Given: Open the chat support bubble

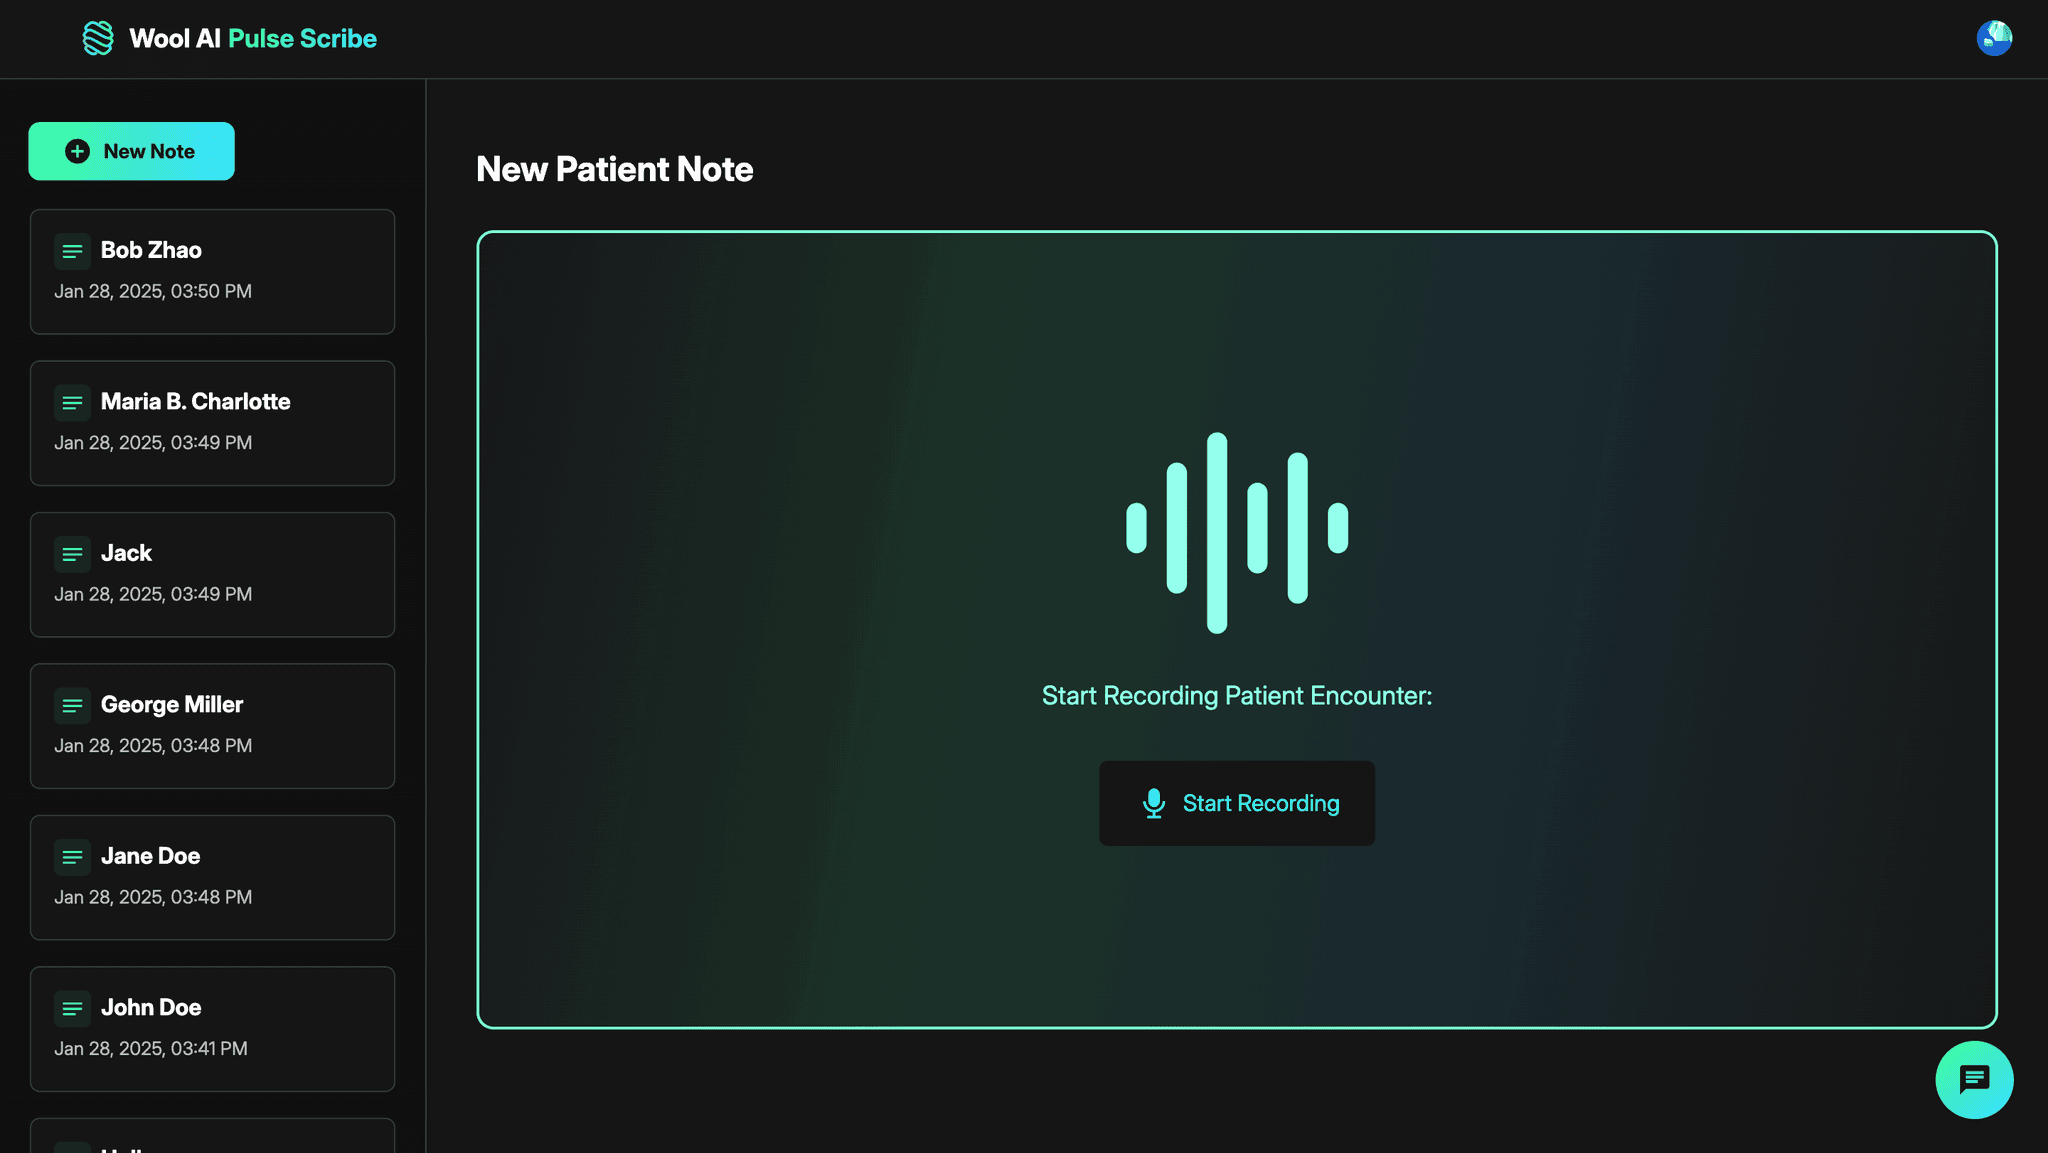Looking at the screenshot, I should pyautogui.click(x=1974, y=1080).
